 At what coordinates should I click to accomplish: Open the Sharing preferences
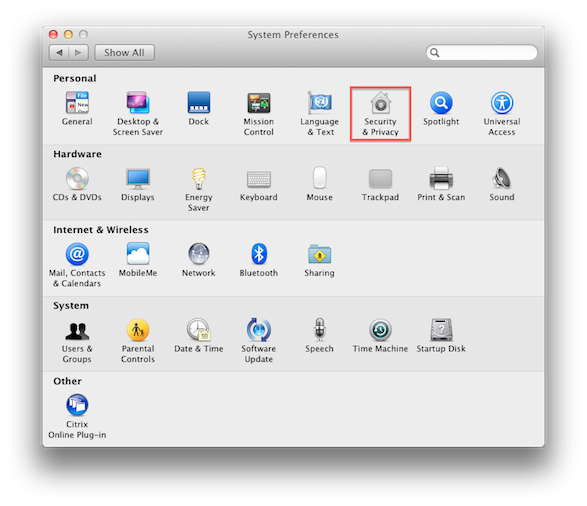click(319, 260)
